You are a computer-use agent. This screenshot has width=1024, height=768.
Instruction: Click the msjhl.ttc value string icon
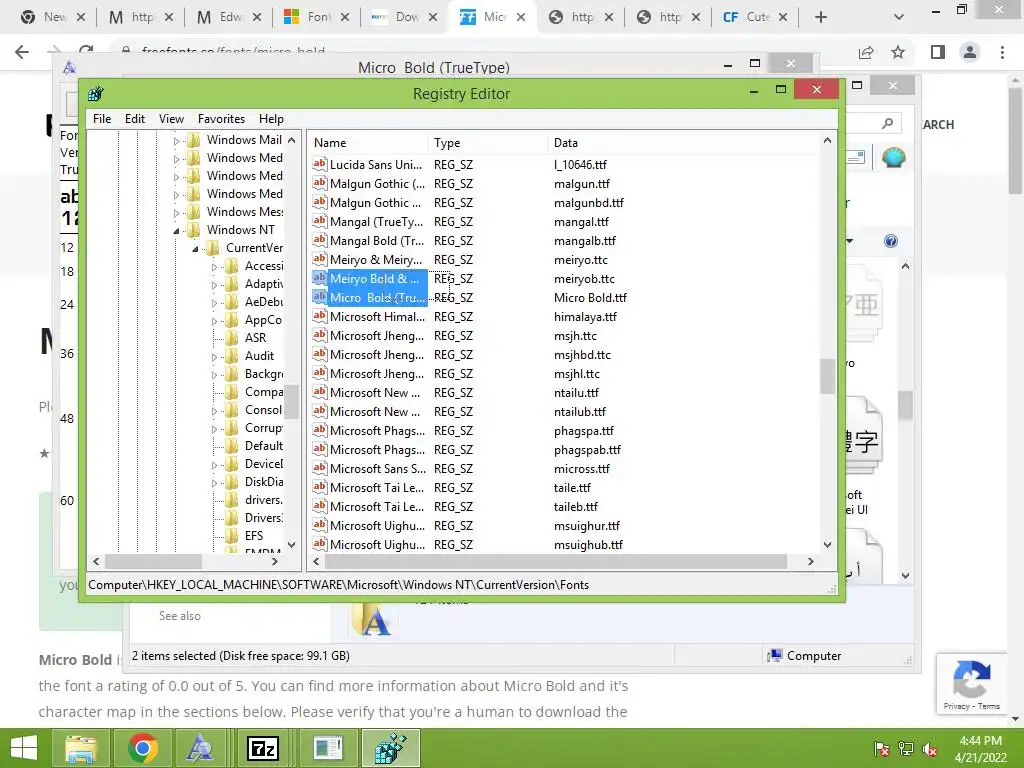(x=319, y=372)
